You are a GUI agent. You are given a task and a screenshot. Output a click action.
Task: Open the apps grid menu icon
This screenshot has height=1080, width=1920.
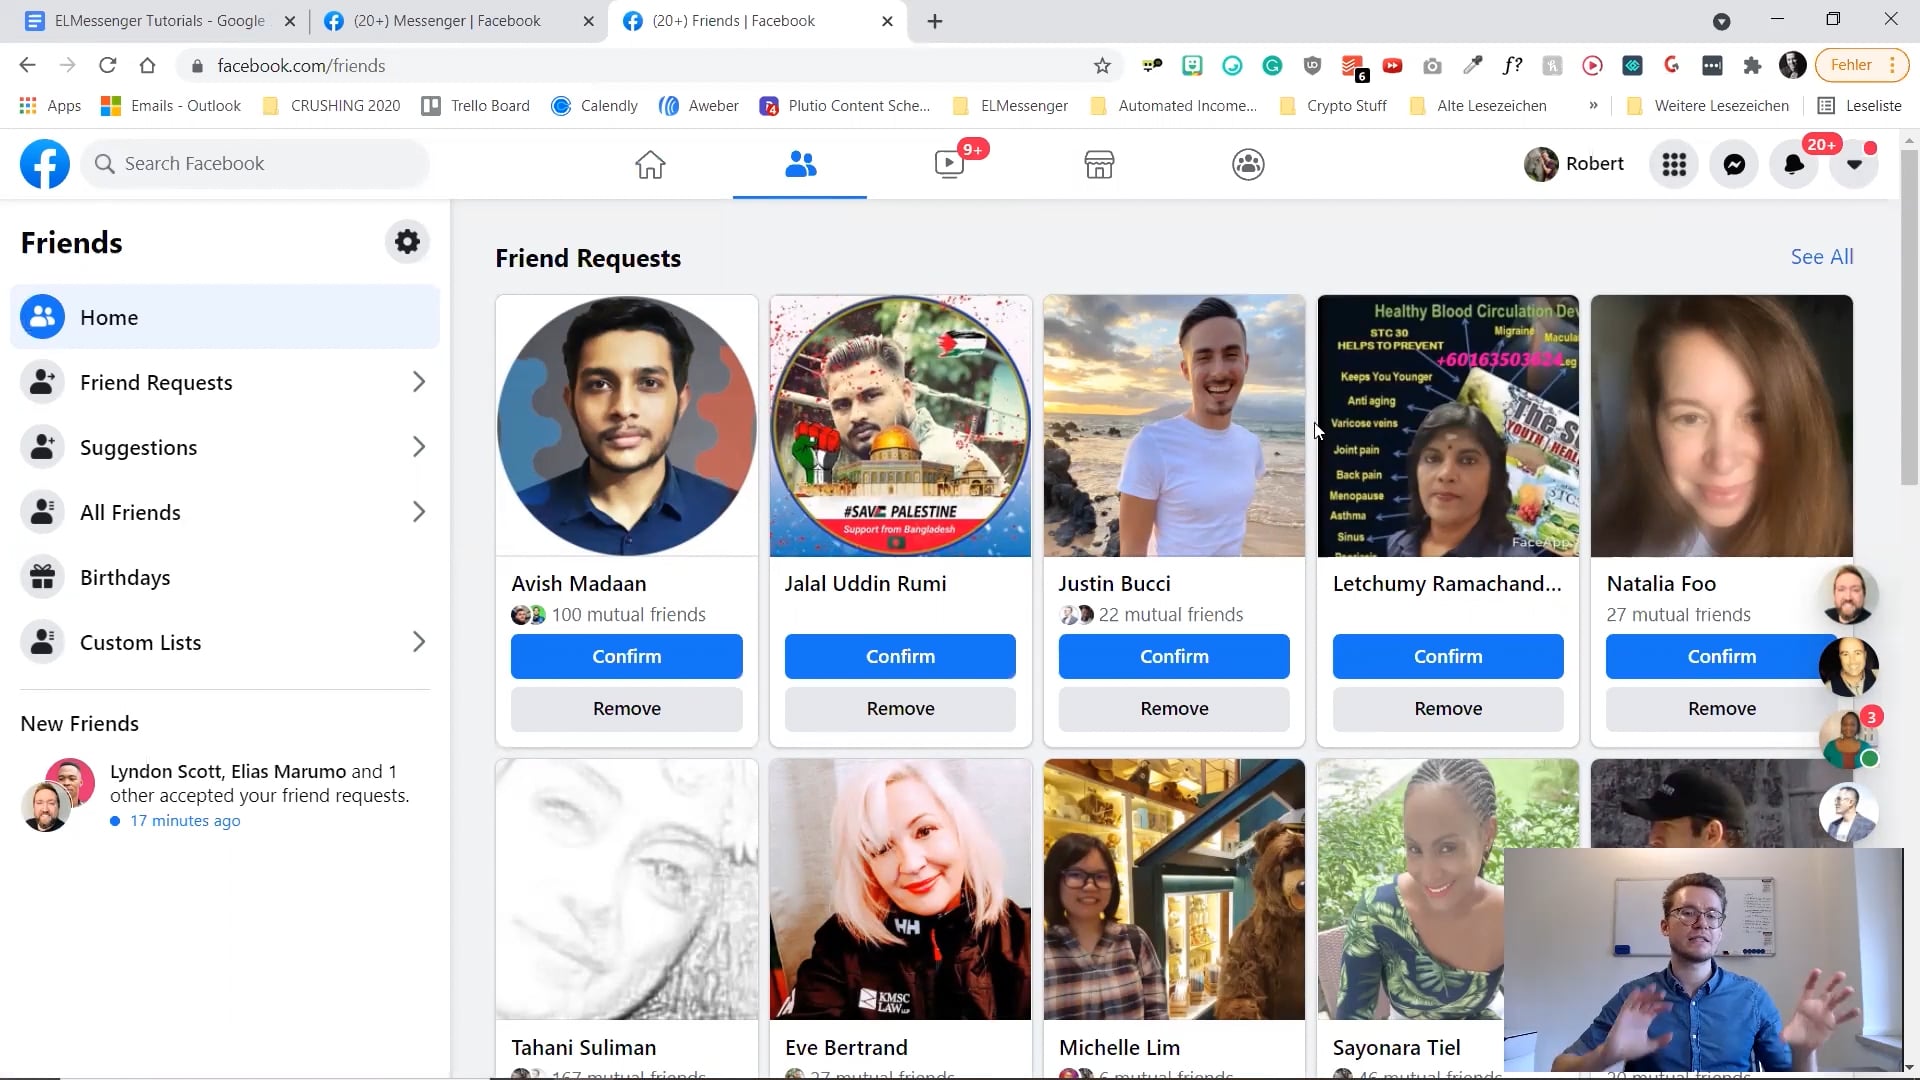(x=1674, y=164)
